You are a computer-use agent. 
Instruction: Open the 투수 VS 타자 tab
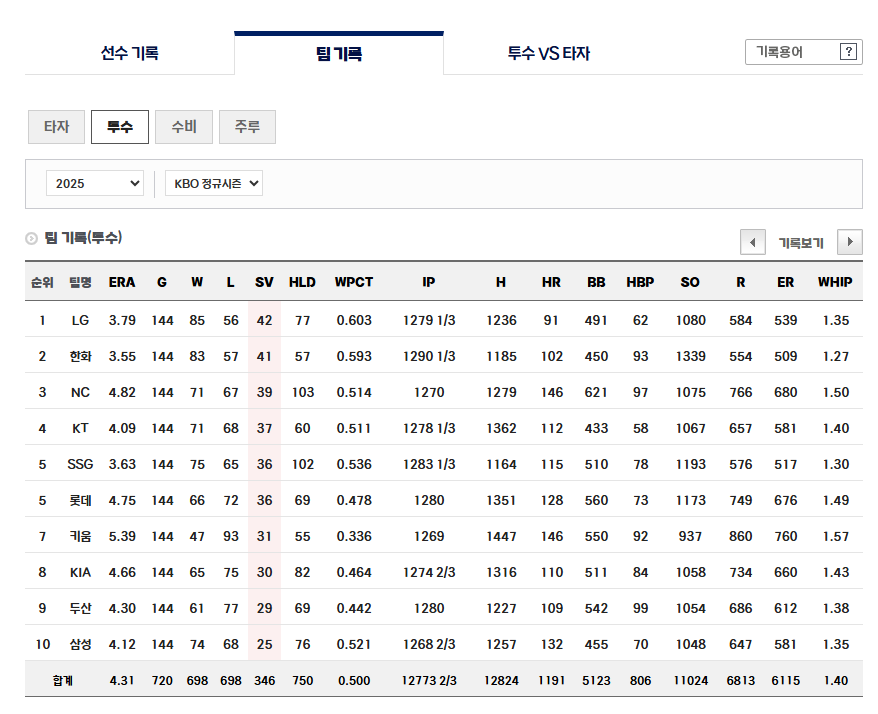pyautogui.click(x=548, y=53)
